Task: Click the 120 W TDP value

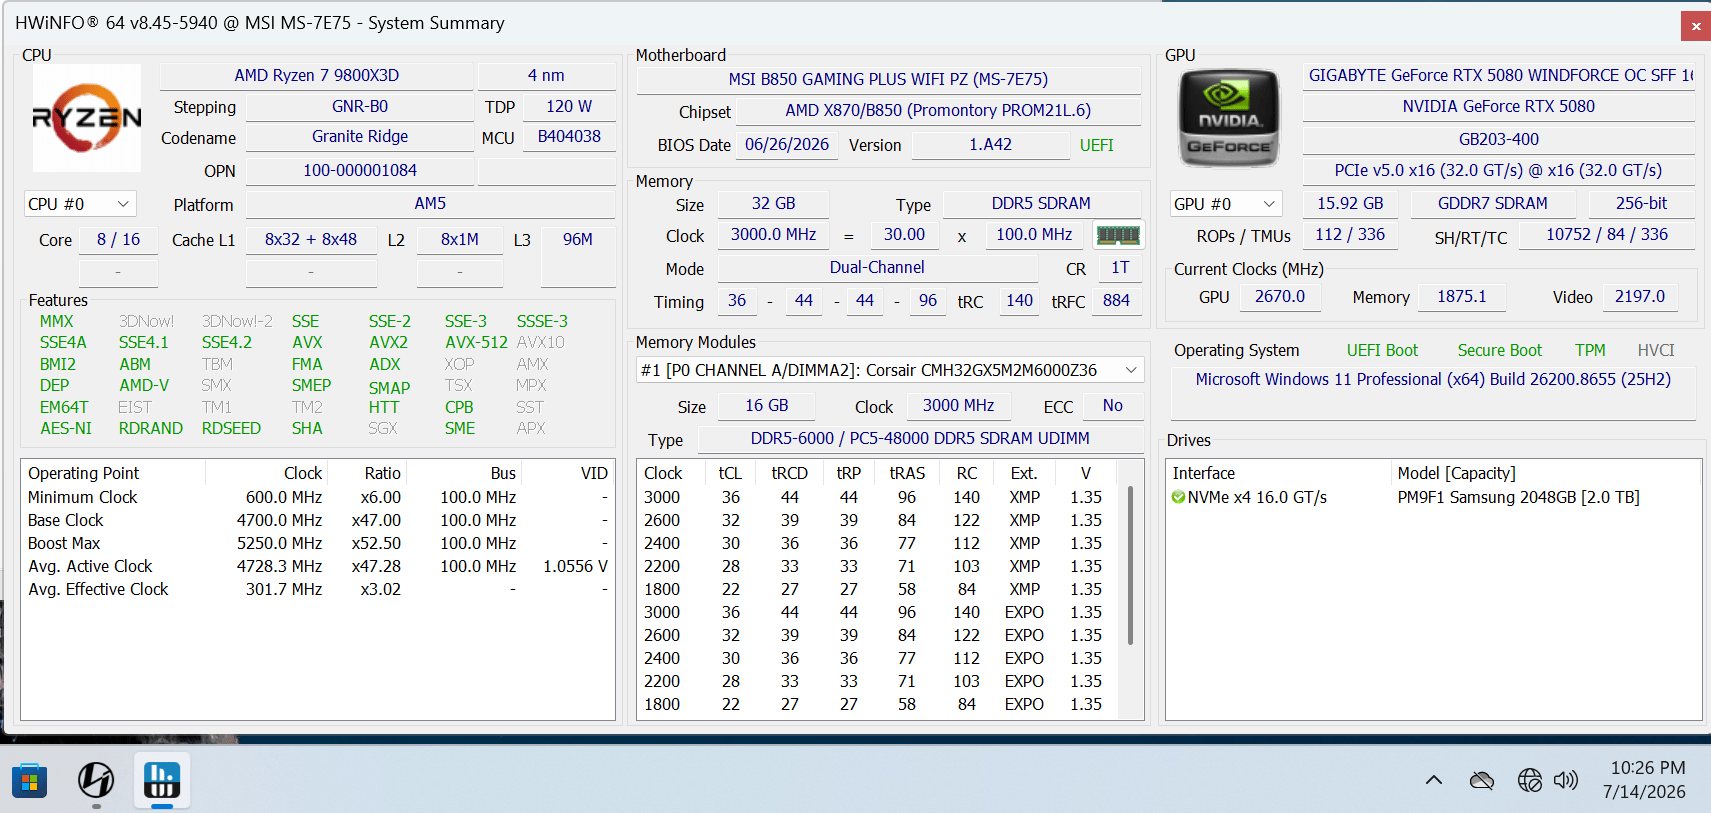Action: 569,107
